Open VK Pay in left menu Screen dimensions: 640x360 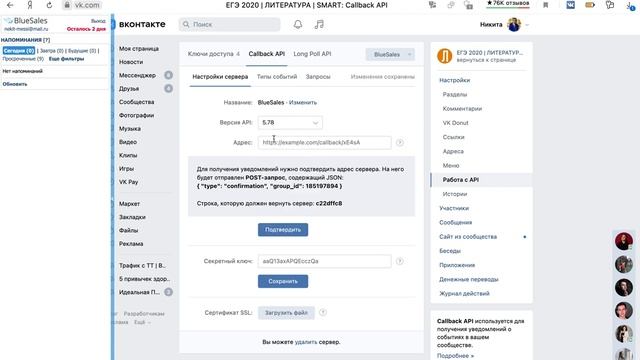[x=129, y=182]
